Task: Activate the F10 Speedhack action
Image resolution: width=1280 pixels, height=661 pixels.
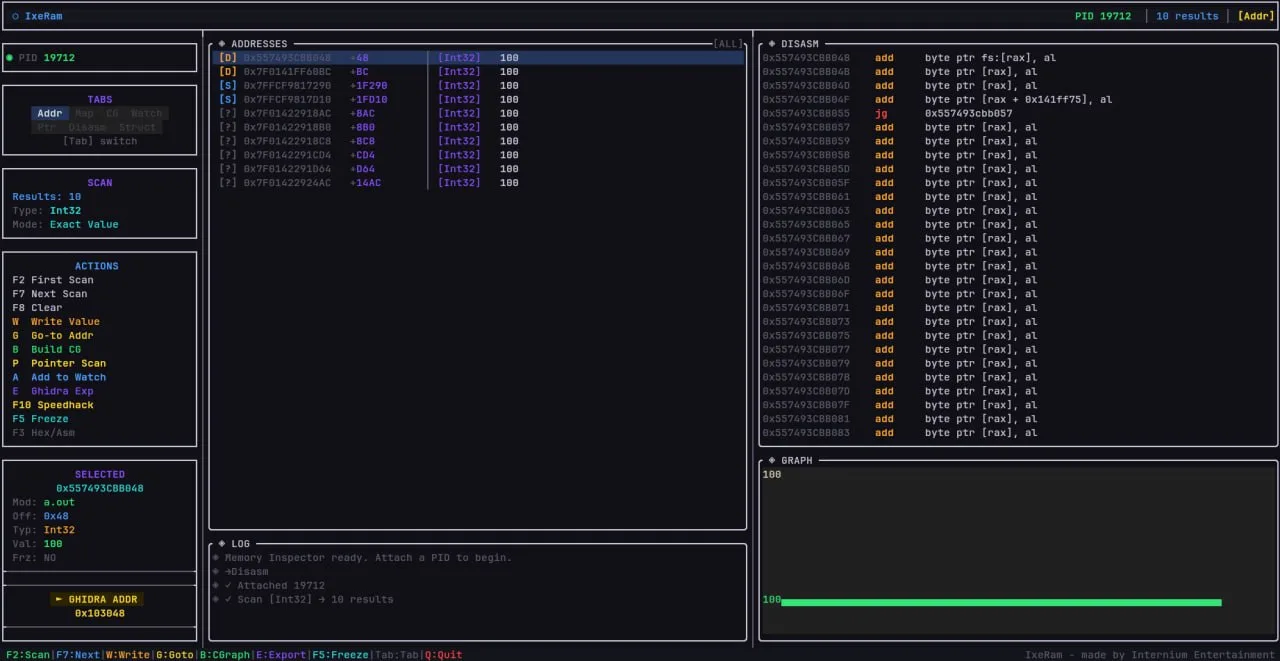Action: click(53, 405)
